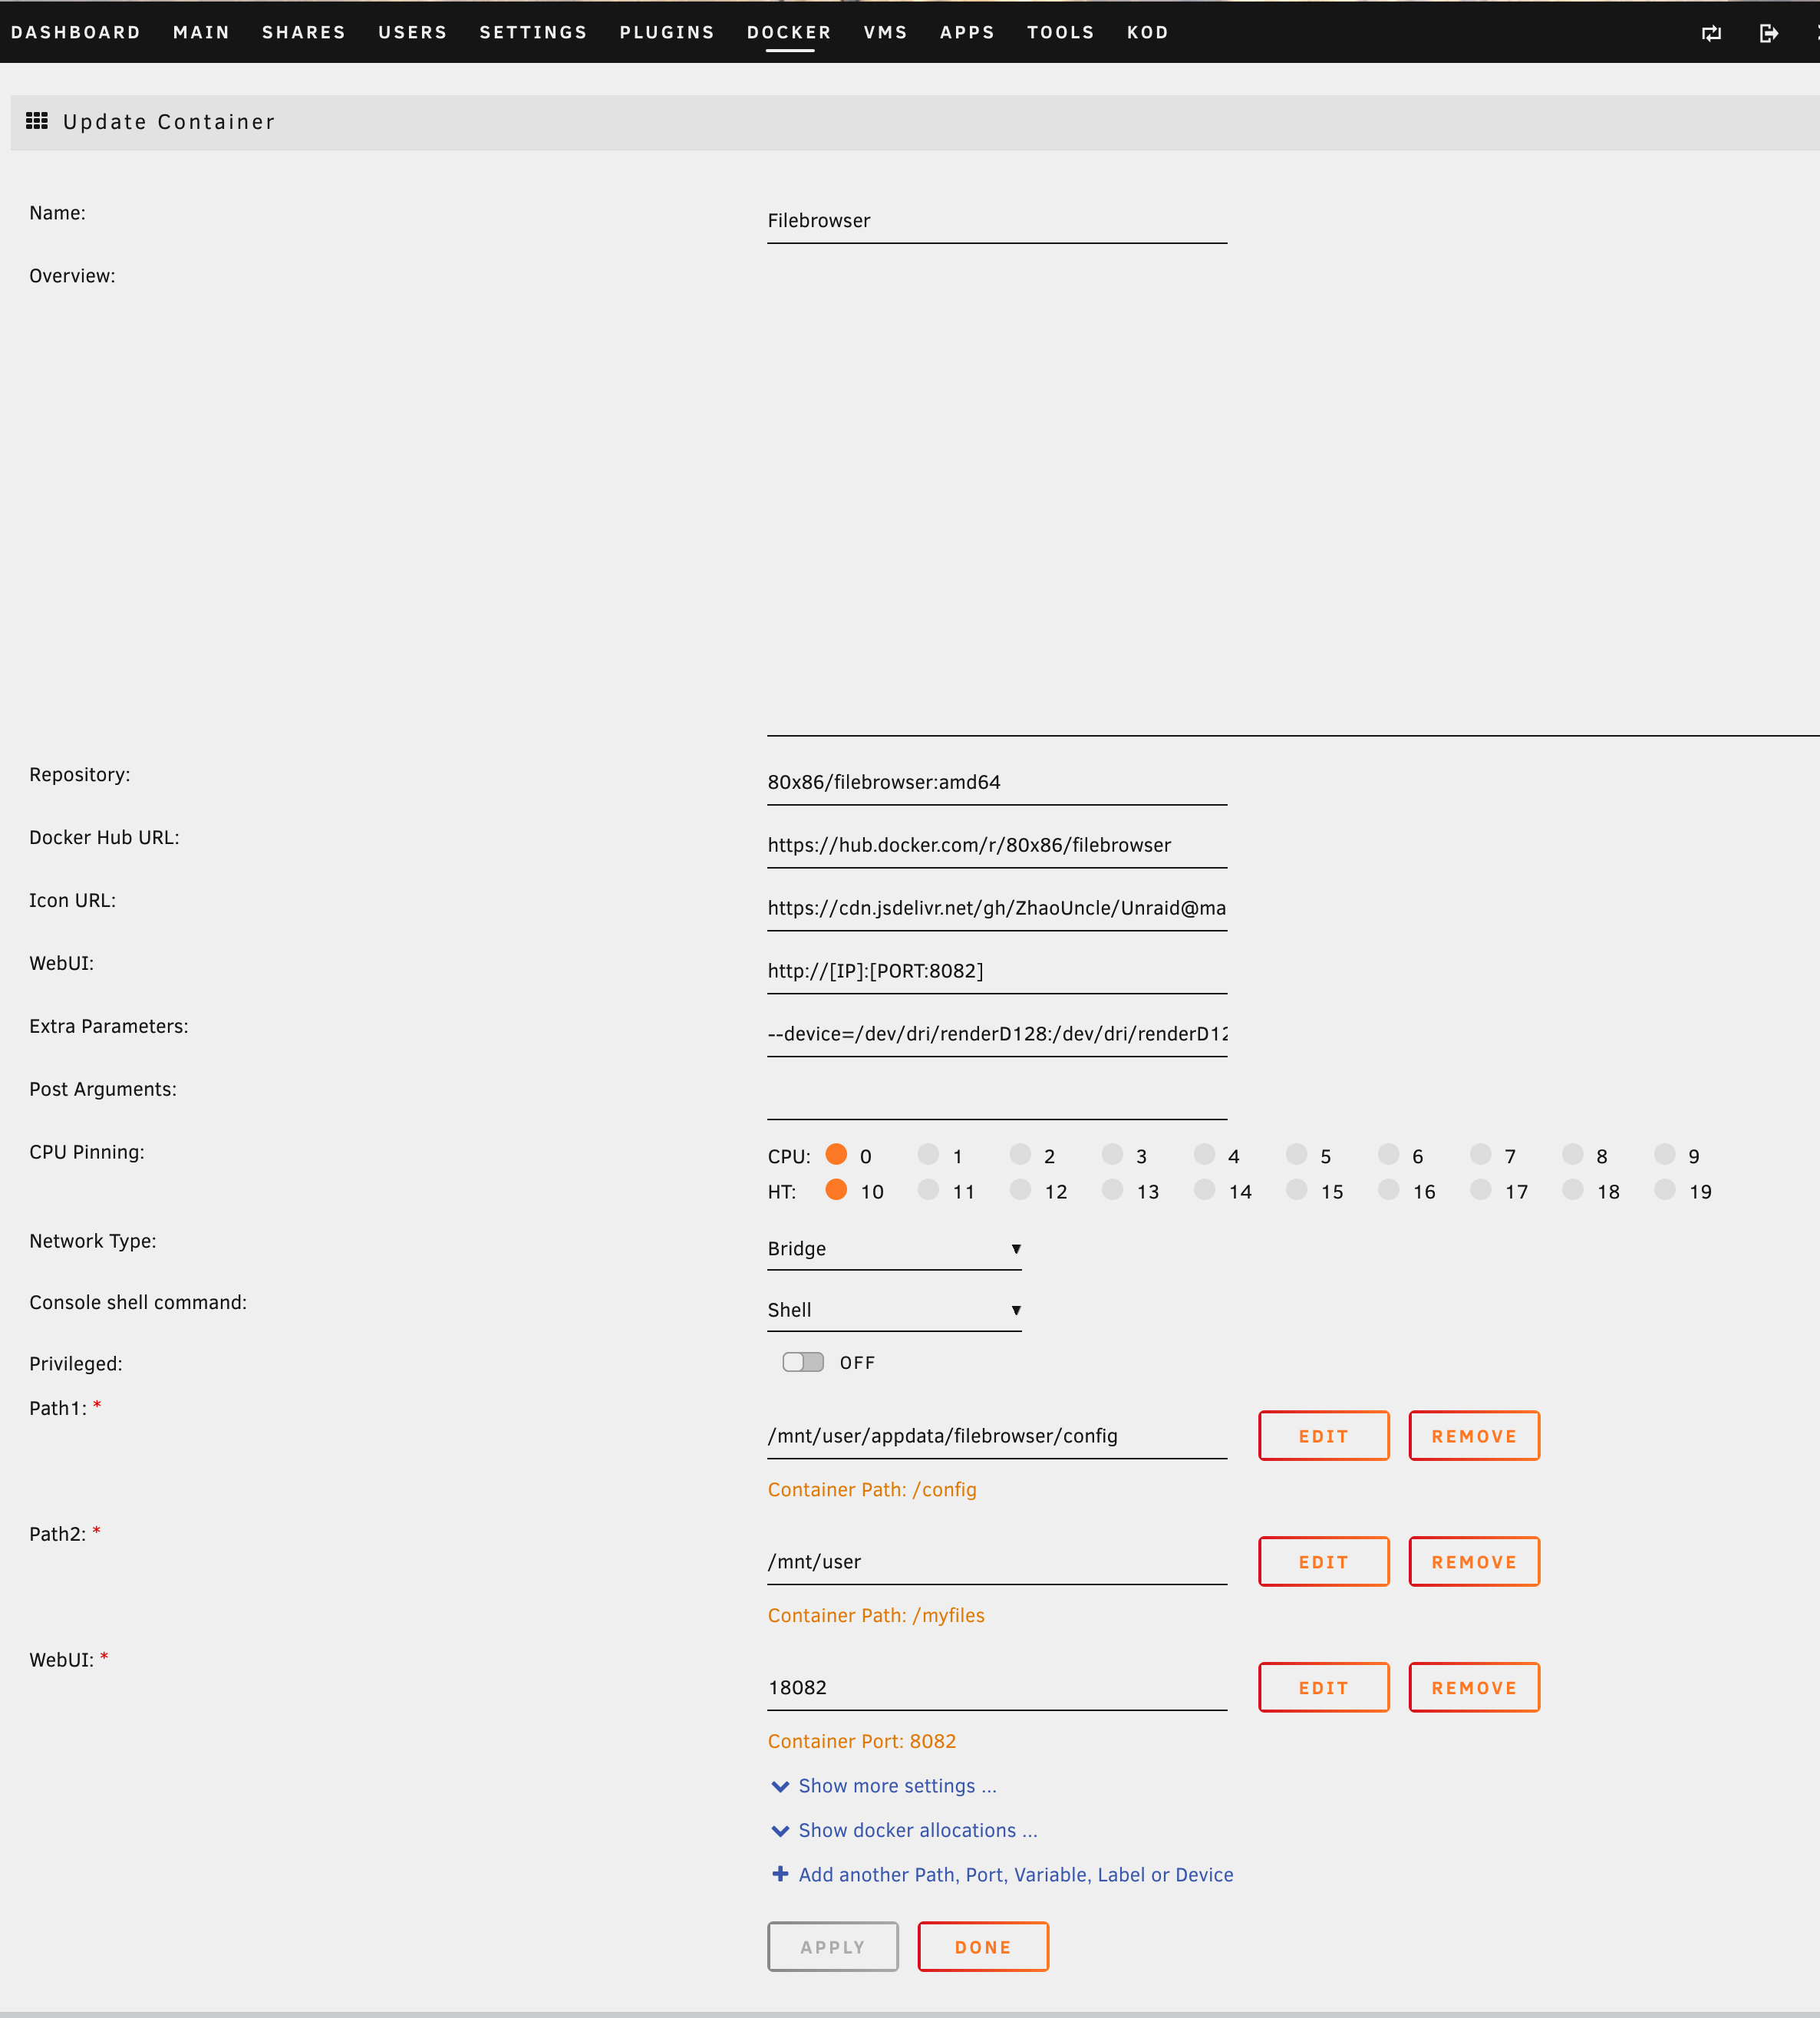Go to the SETTINGS section
Image resolution: width=1820 pixels, height=2018 pixels.
(x=533, y=32)
